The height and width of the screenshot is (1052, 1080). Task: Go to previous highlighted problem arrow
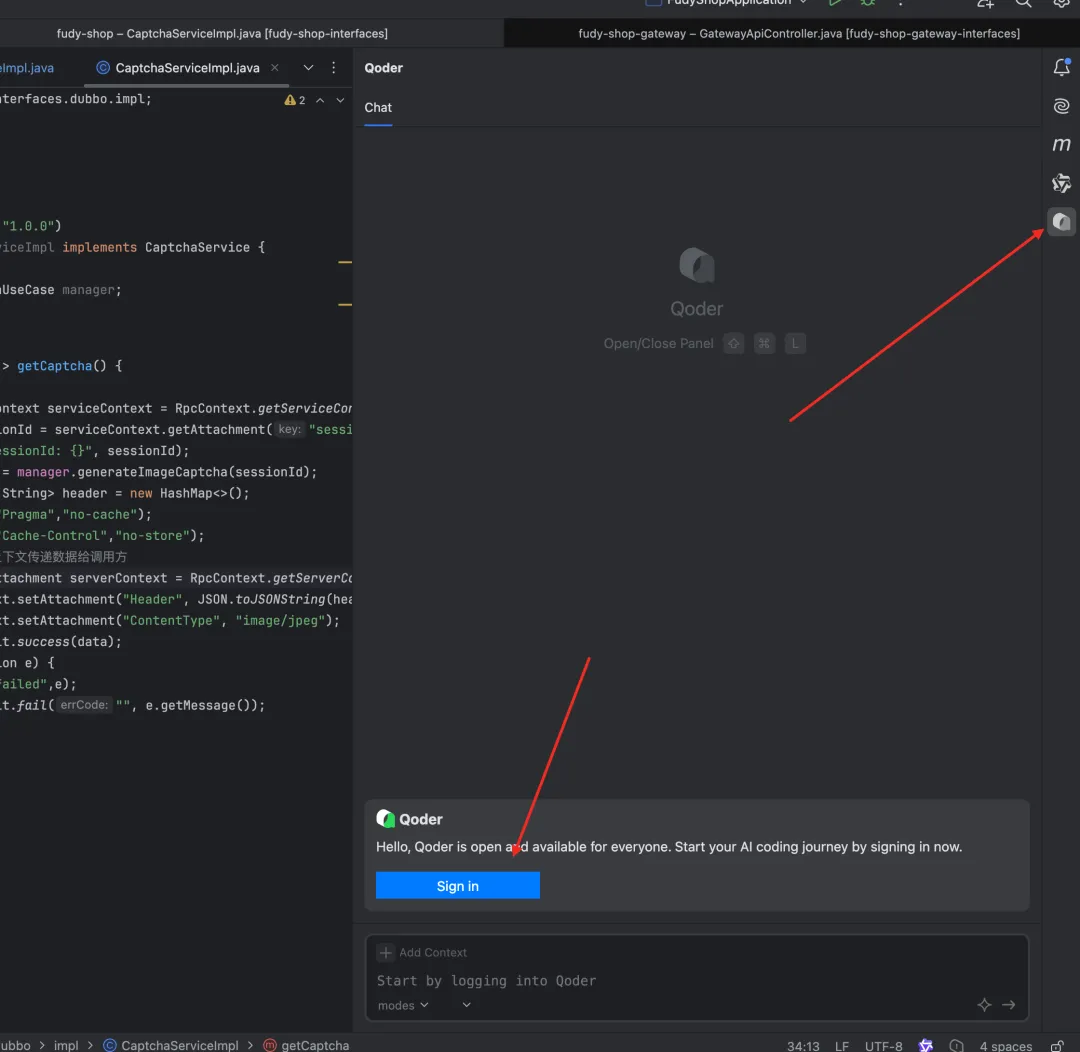pyautogui.click(x=320, y=100)
